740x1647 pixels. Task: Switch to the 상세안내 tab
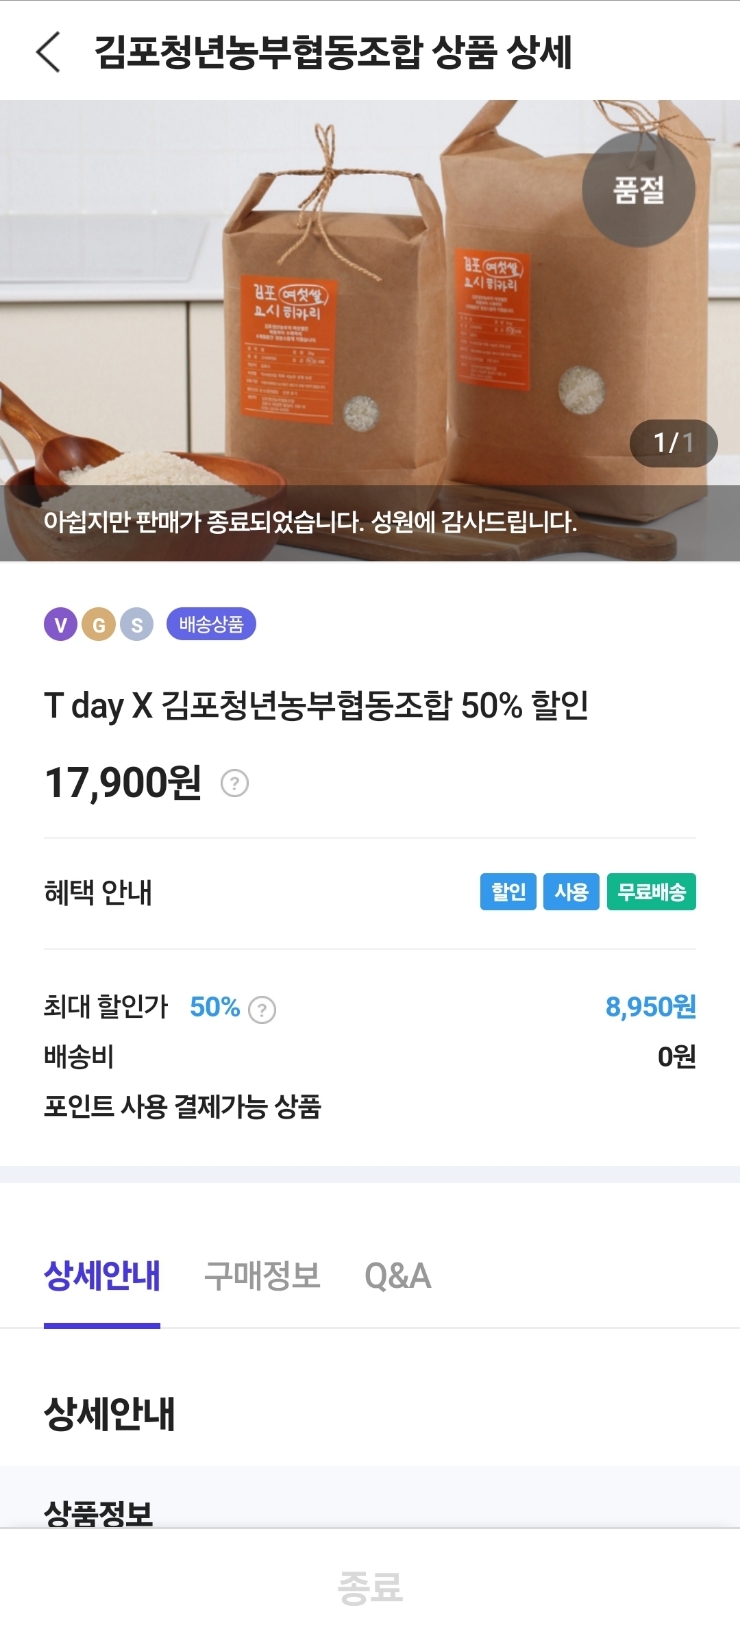pyautogui.click(x=102, y=1276)
